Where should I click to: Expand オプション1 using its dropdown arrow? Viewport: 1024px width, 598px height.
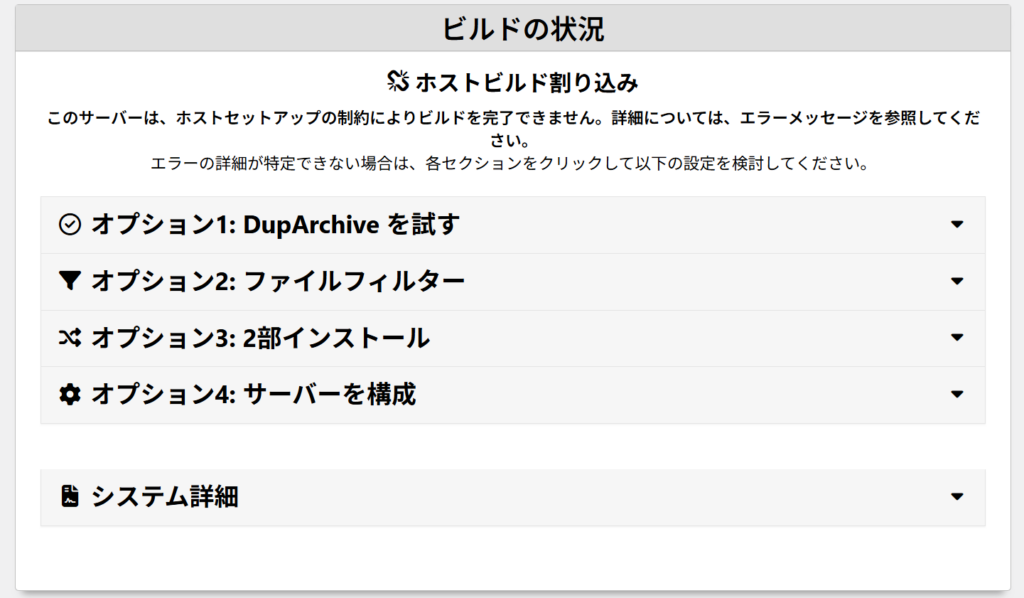(x=957, y=225)
